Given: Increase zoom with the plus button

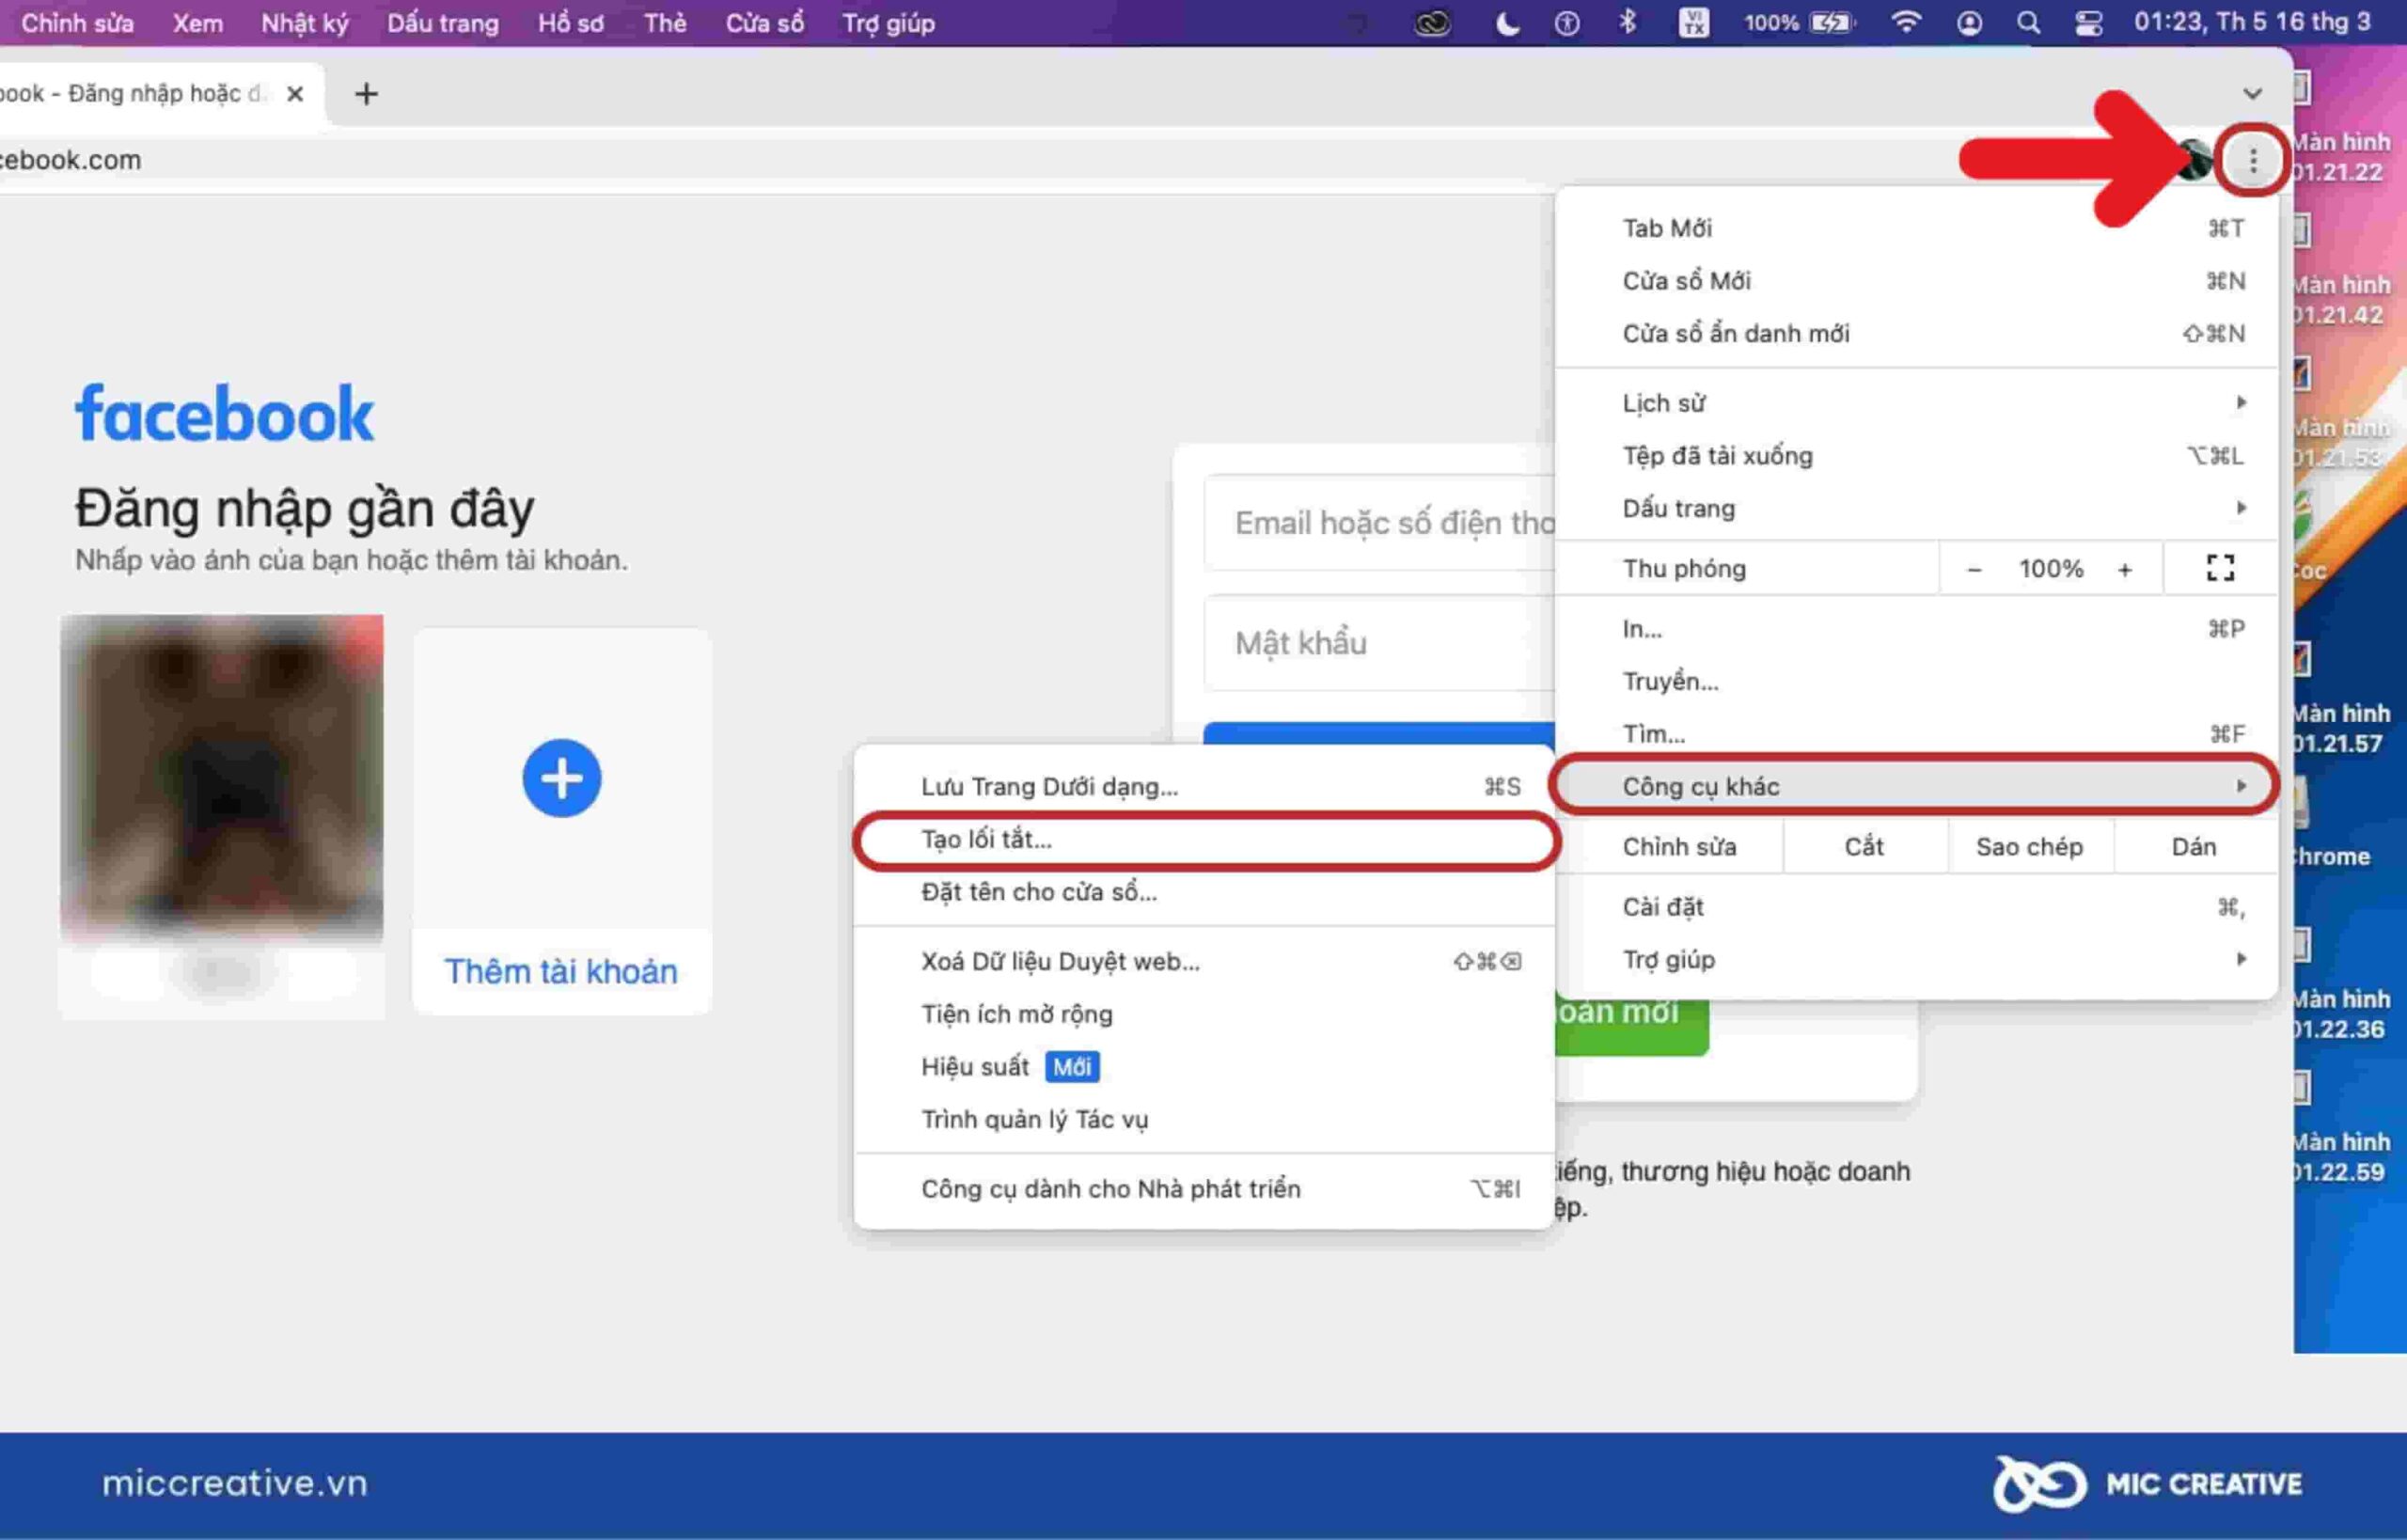Looking at the screenshot, I should click(x=2124, y=569).
